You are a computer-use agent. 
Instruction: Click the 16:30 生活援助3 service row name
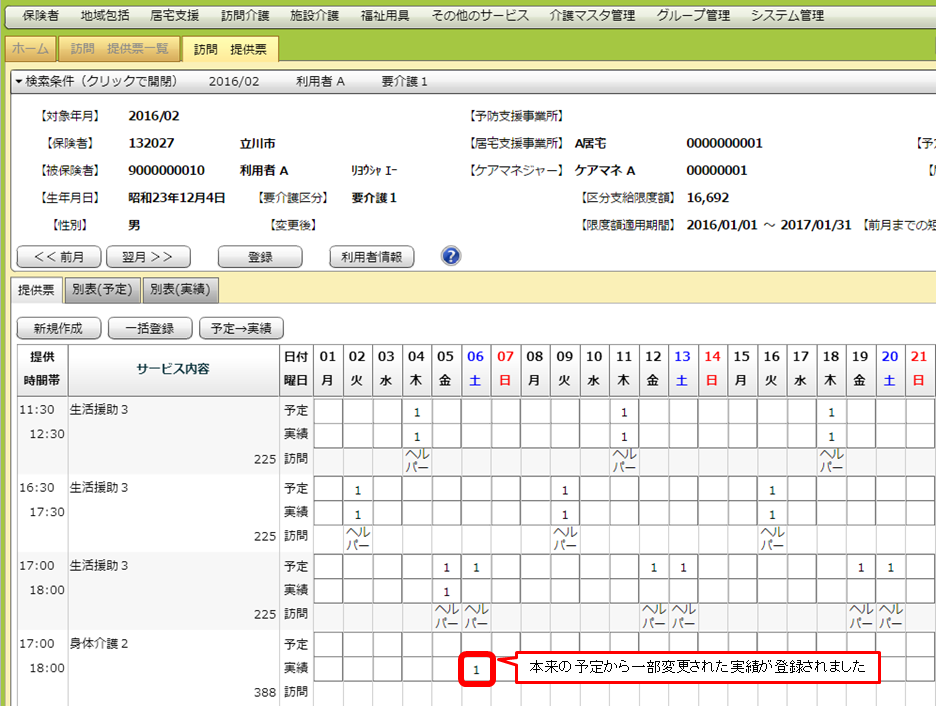click(x=99, y=488)
